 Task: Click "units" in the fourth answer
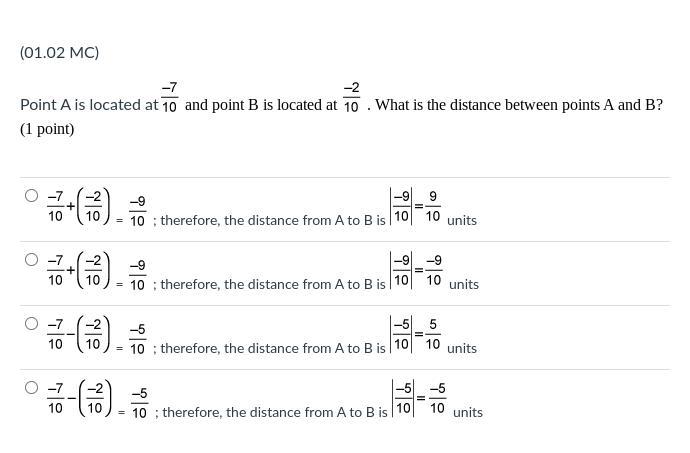(x=468, y=412)
